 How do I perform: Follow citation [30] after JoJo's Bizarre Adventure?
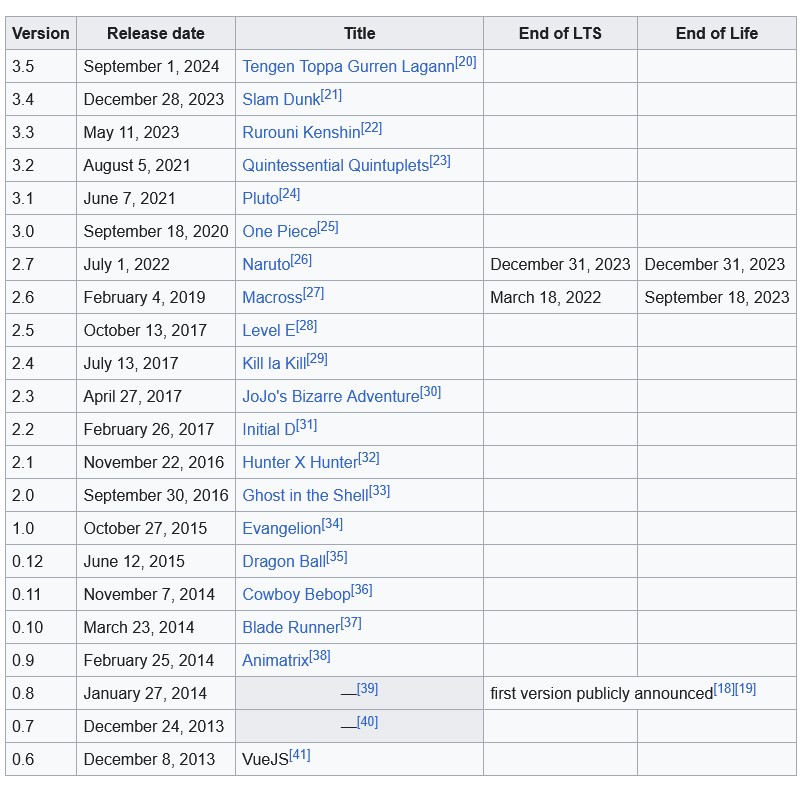[430, 392]
